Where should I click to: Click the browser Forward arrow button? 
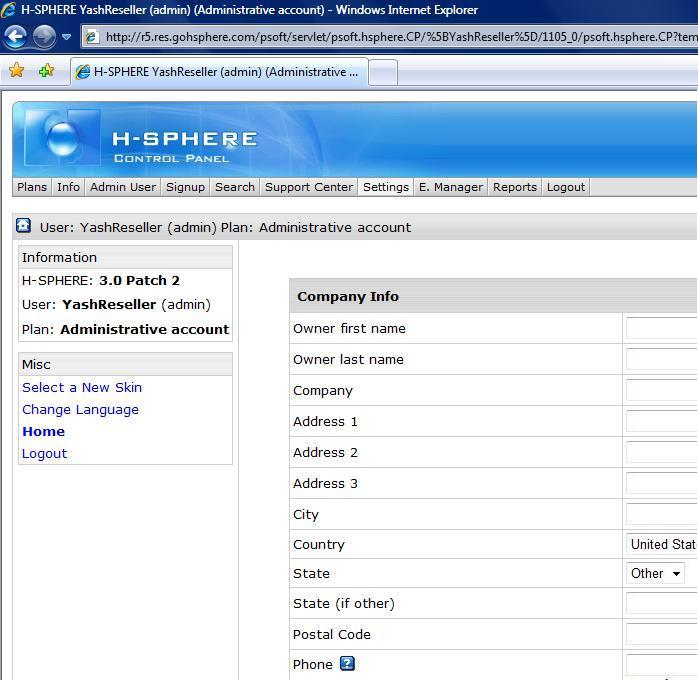(45, 37)
